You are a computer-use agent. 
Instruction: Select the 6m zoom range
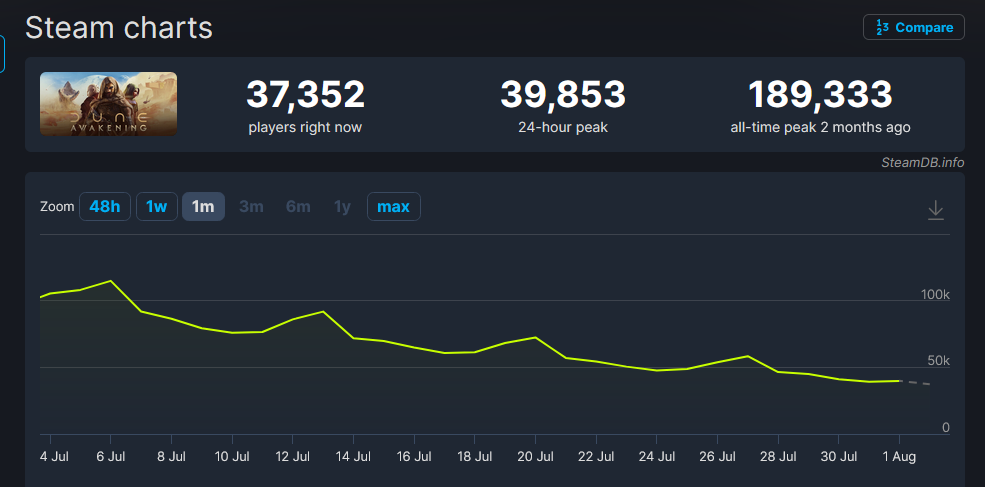tap(298, 206)
